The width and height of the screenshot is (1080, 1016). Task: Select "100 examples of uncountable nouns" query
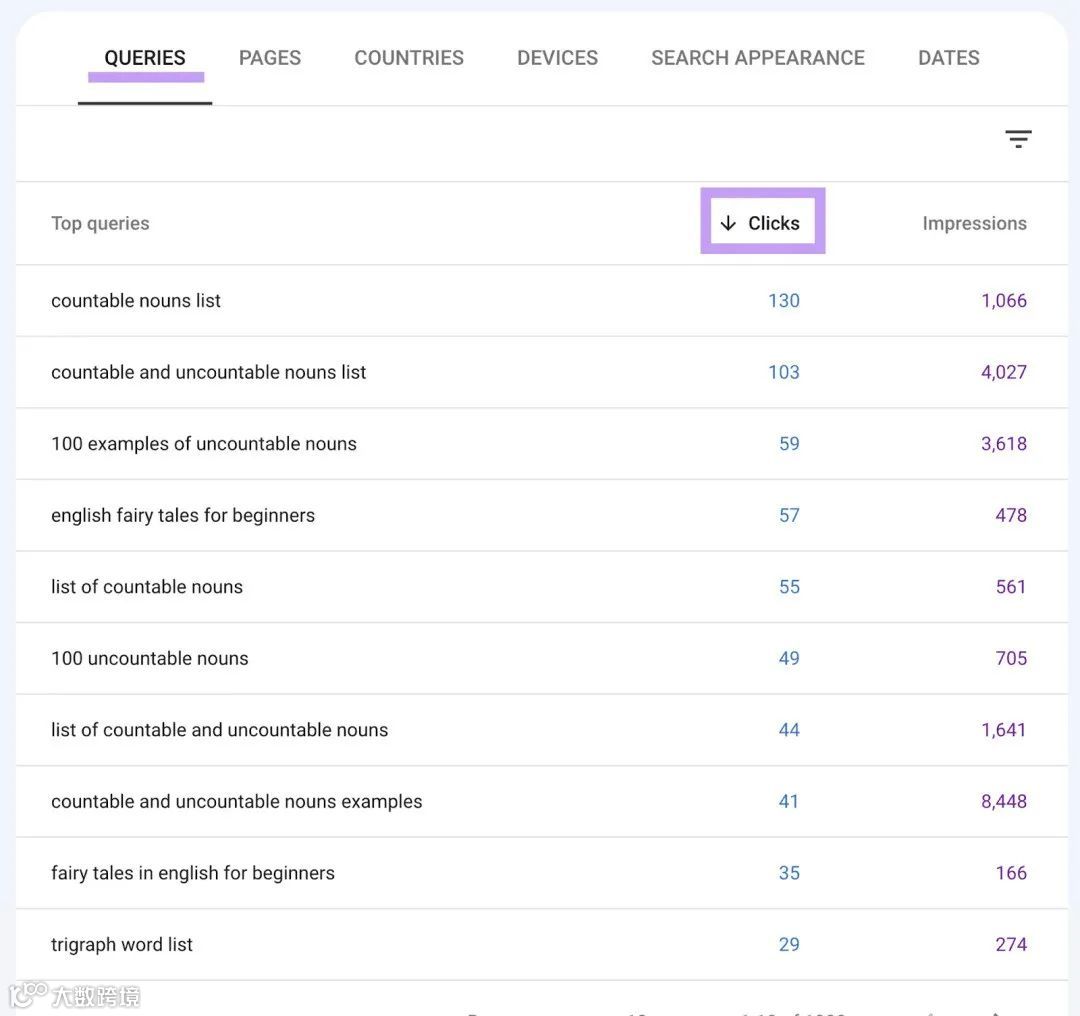coord(204,444)
